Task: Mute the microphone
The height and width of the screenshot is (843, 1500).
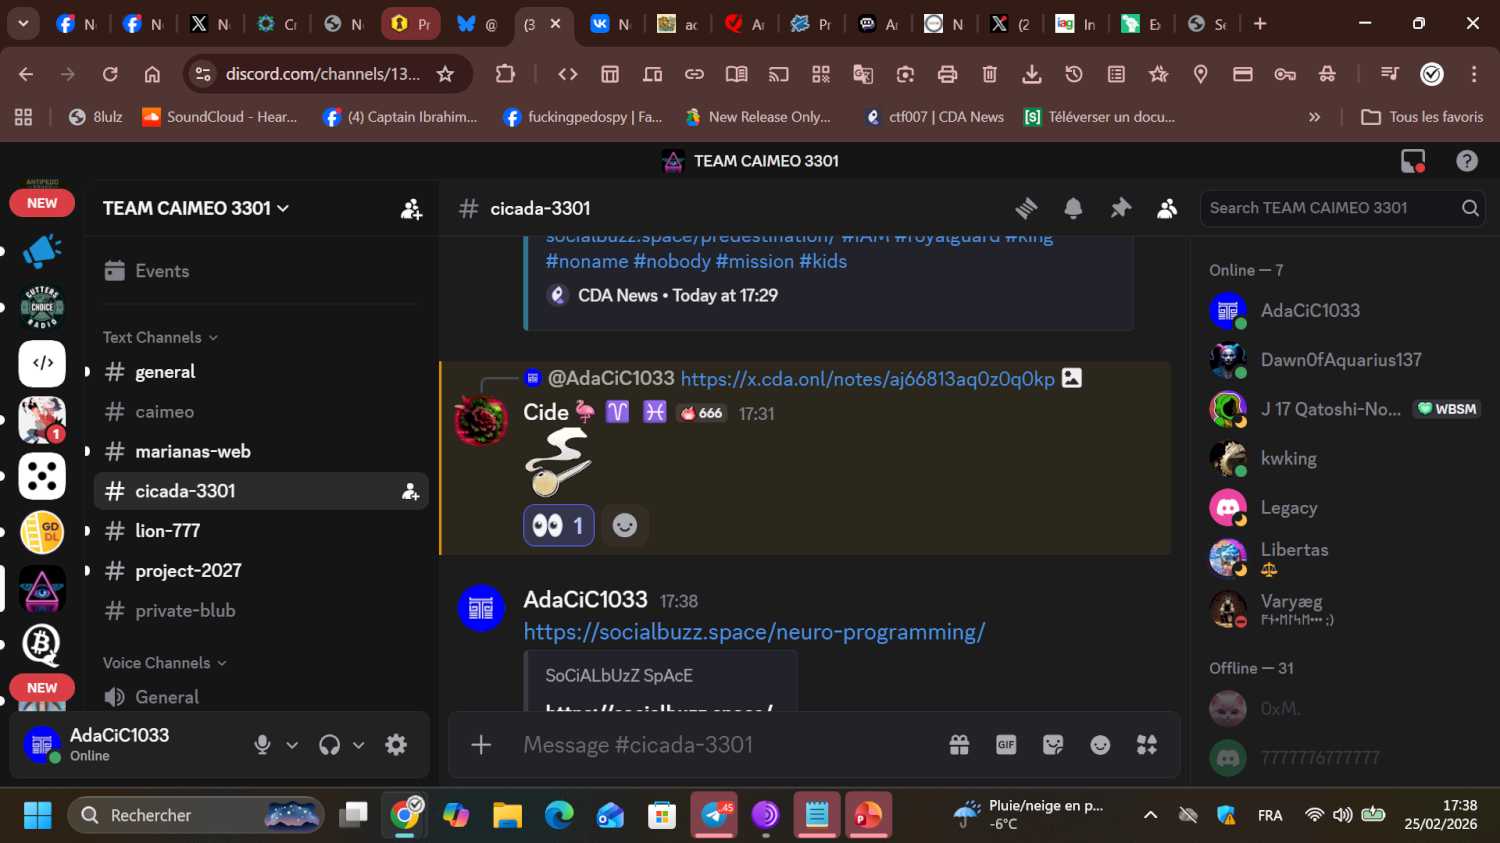Action: click(x=262, y=745)
